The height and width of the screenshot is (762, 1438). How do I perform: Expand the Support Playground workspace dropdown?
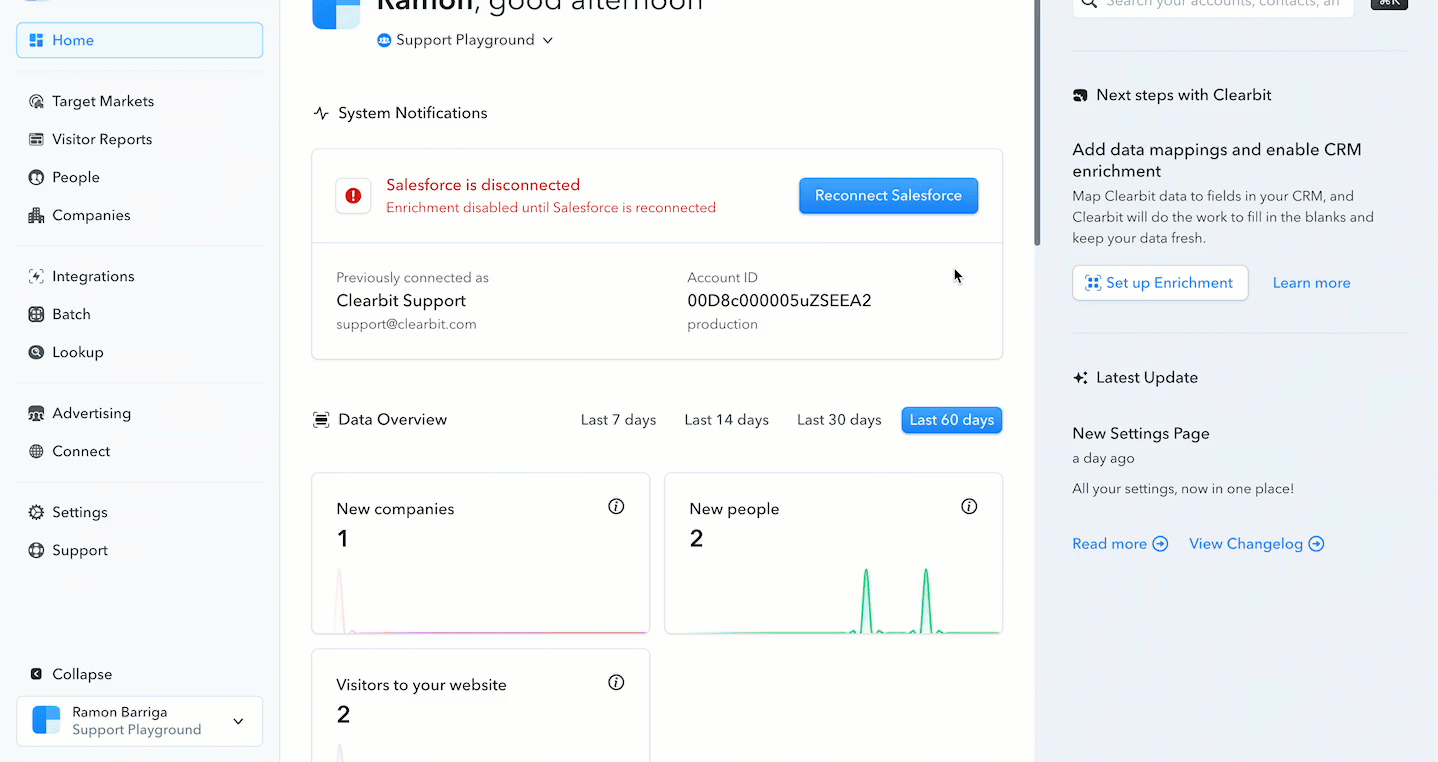(465, 40)
